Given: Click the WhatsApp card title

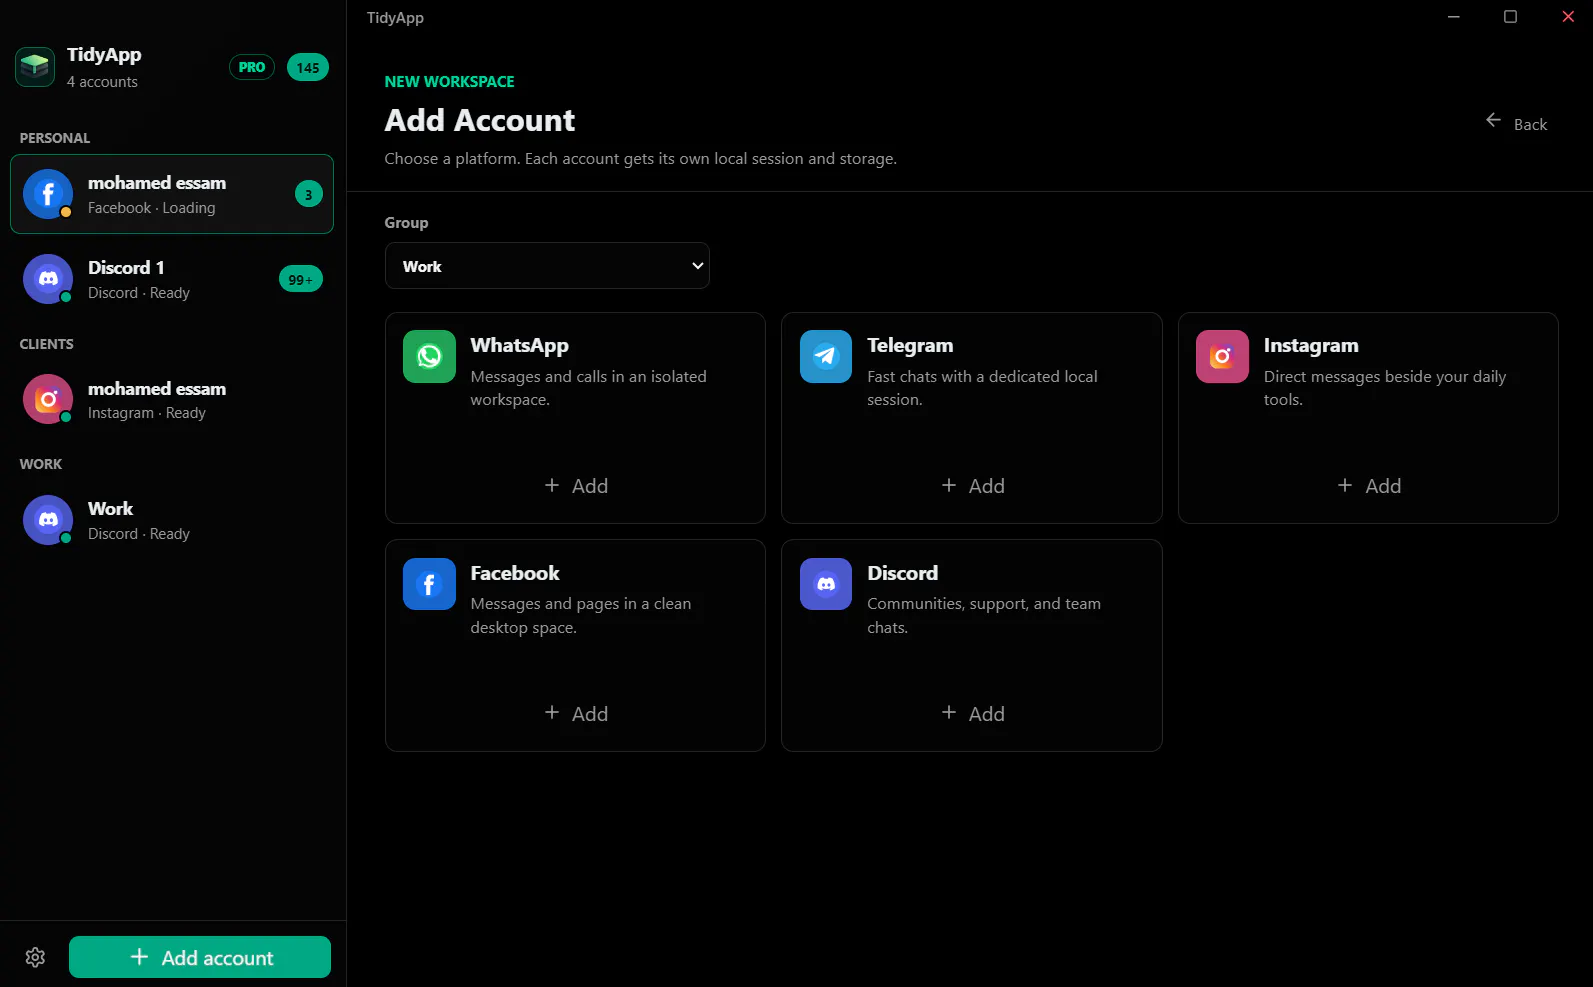Looking at the screenshot, I should 519,345.
